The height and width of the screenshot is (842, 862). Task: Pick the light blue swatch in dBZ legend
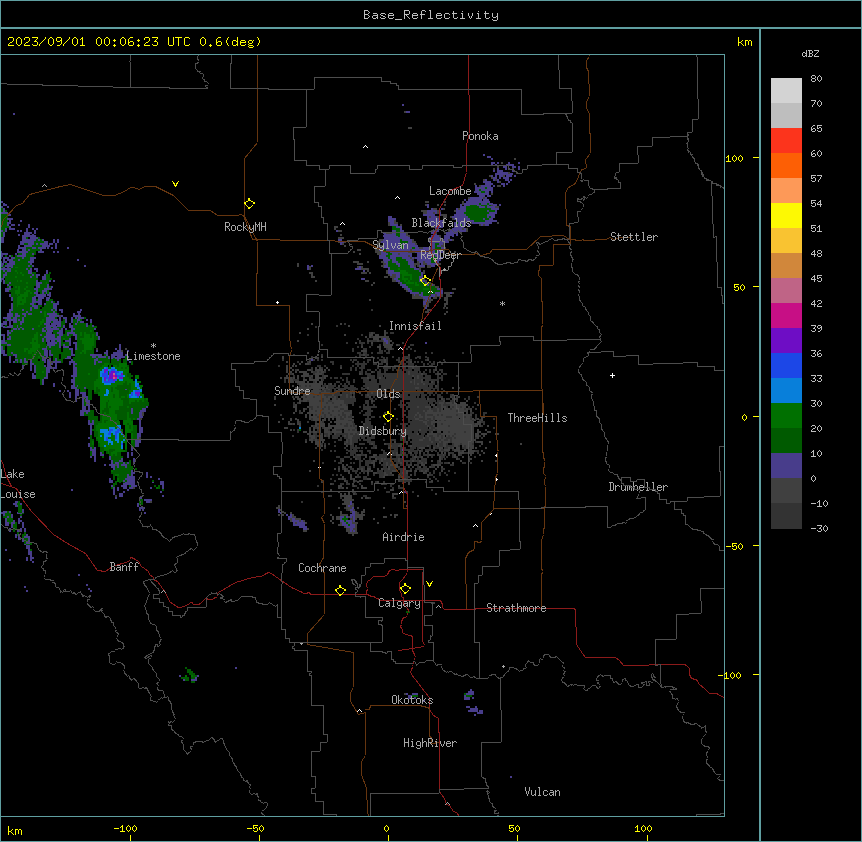pos(786,391)
